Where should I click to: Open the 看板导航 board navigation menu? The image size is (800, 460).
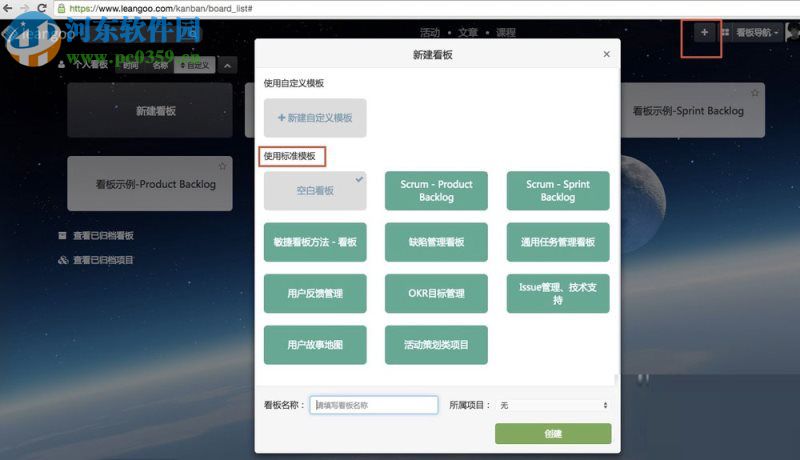point(757,33)
